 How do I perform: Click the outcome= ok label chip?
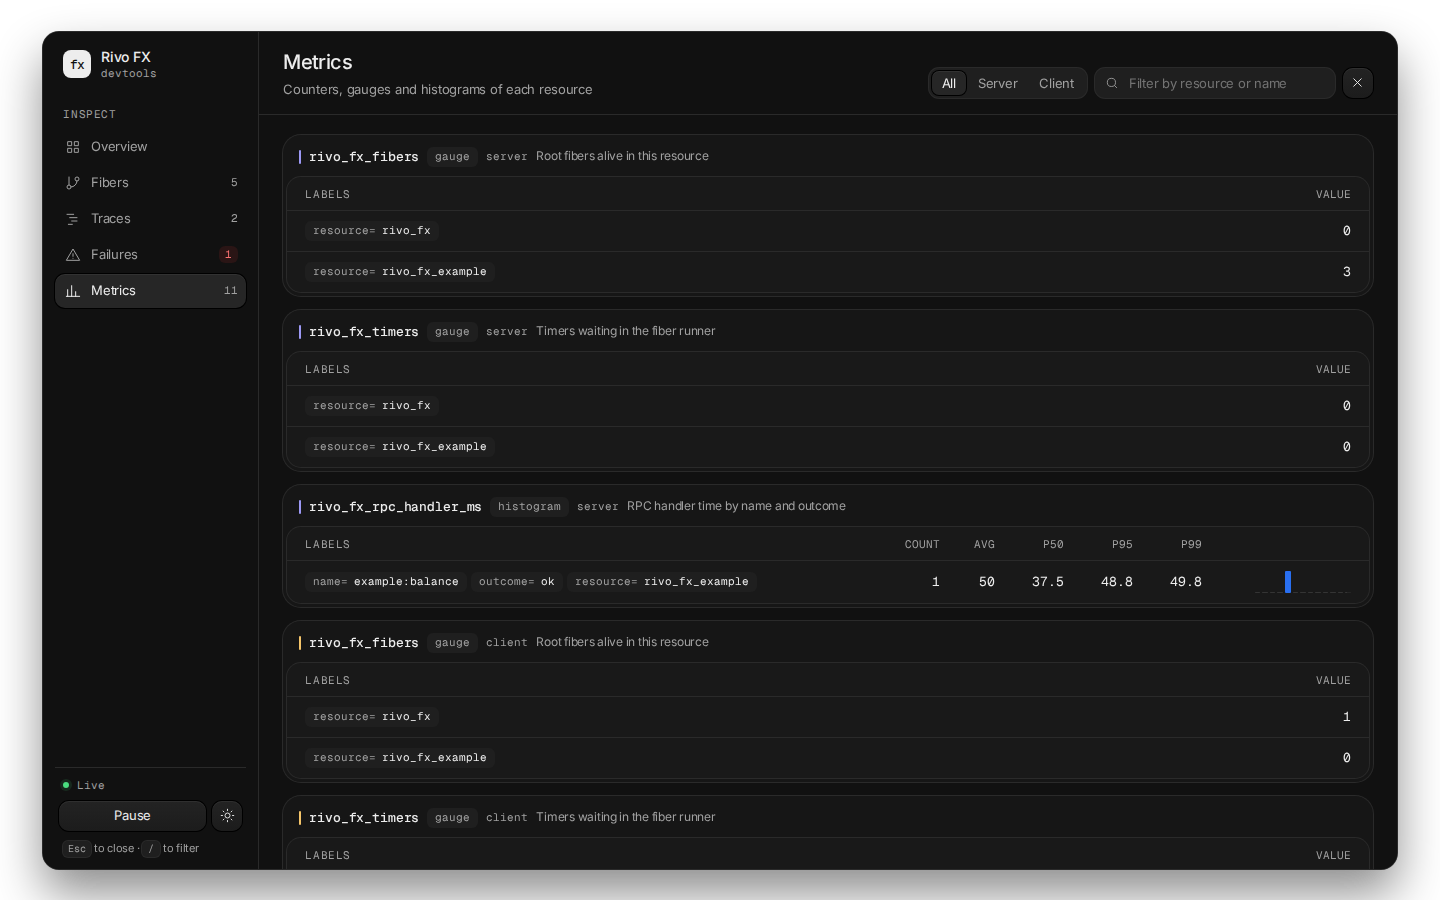(x=516, y=582)
